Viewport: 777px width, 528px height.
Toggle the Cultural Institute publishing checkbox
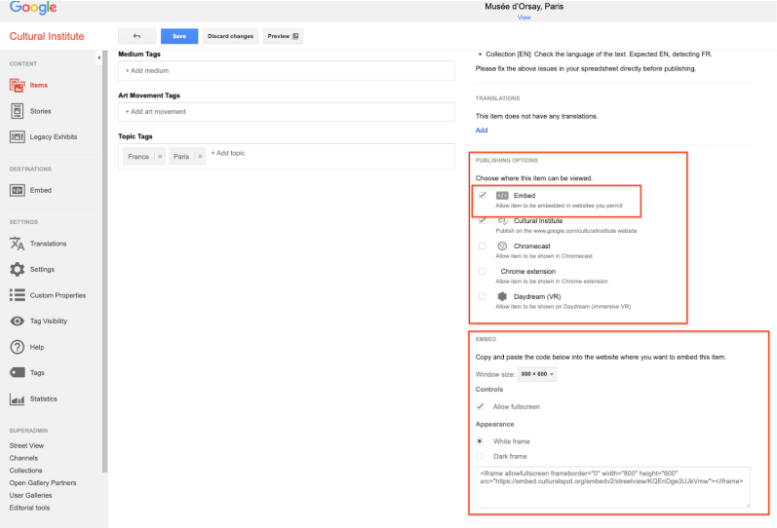[x=482, y=220]
